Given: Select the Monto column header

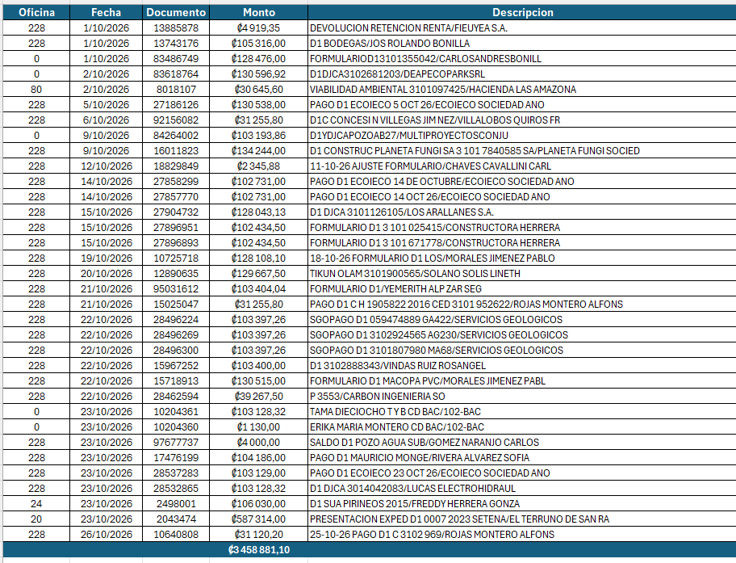Looking at the screenshot, I should (x=259, y=12).
